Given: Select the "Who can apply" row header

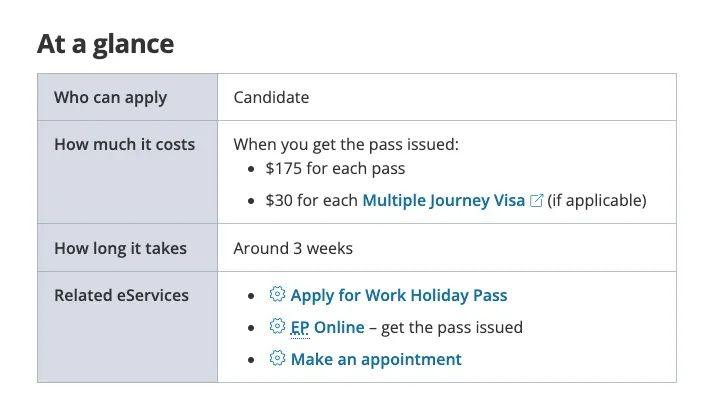Looking at the screenshot, I should [110, 98].
